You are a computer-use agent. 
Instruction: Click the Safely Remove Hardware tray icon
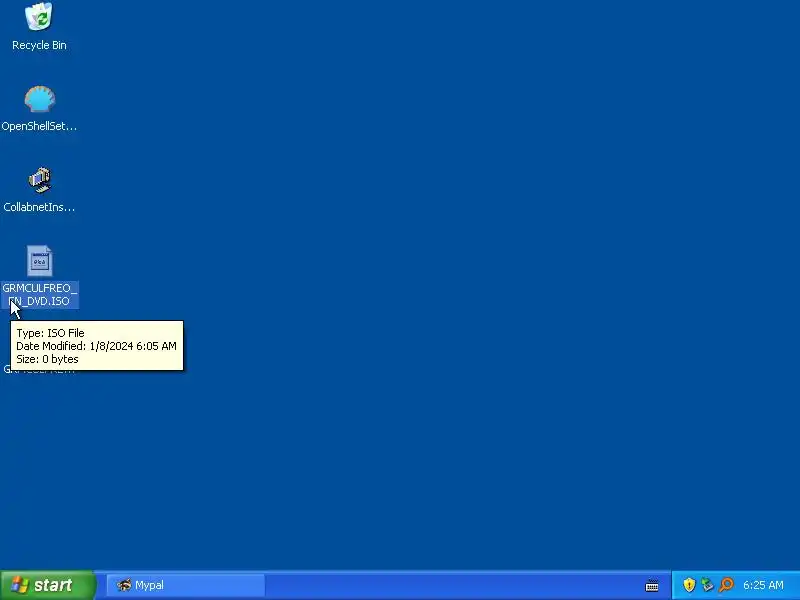707,585
